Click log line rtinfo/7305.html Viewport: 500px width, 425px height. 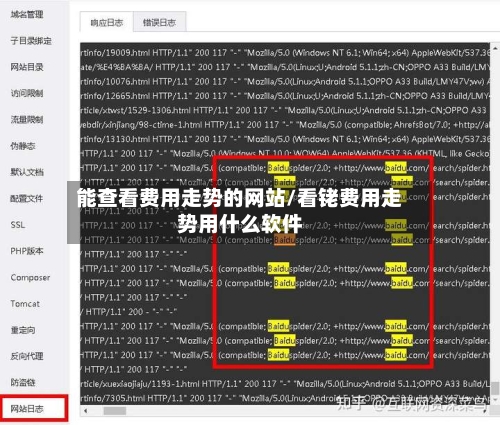point(285,398)
